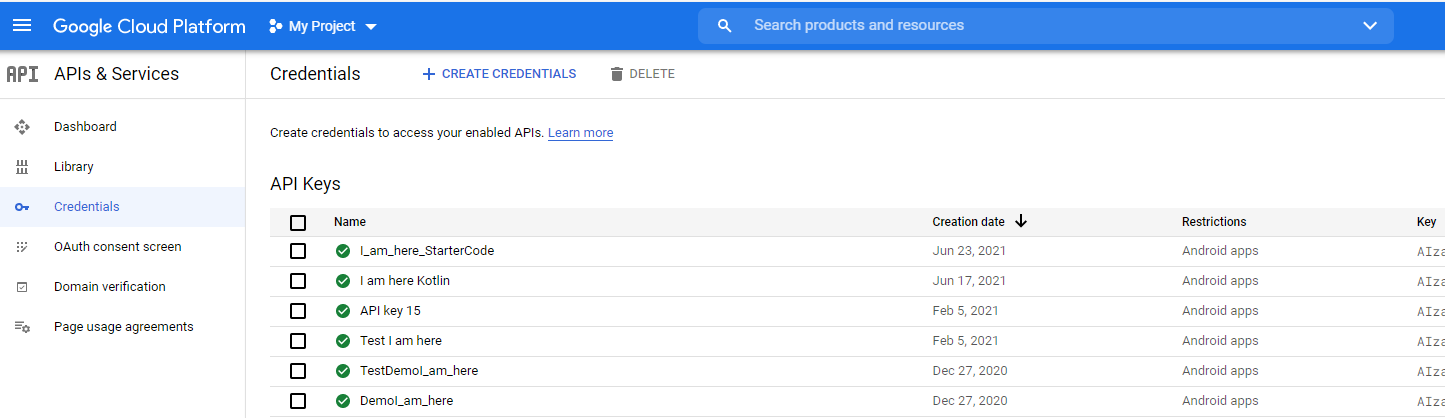The image size is (1445, 418).
Task: Open Page usage agreements
Action: pos(124,327)
